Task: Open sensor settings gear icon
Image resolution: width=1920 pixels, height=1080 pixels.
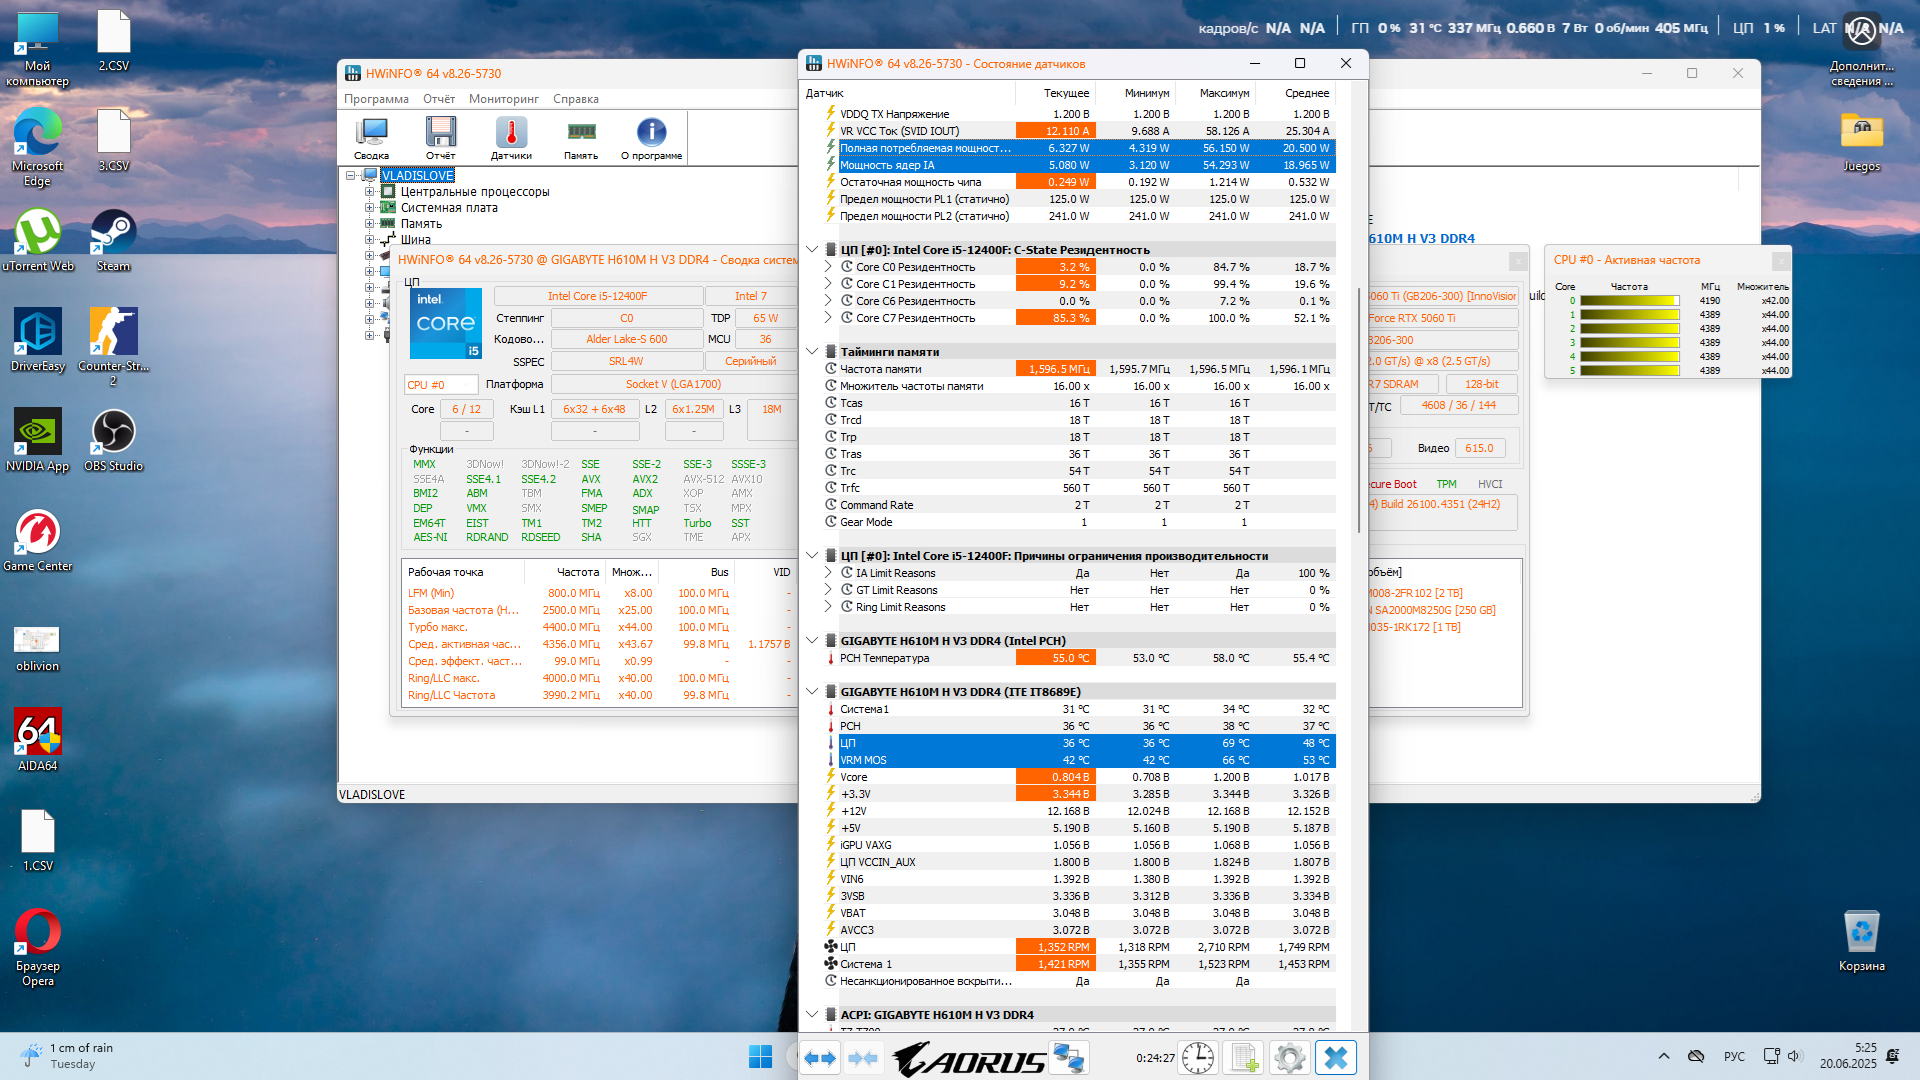Action: [x=1290, y=1058]
